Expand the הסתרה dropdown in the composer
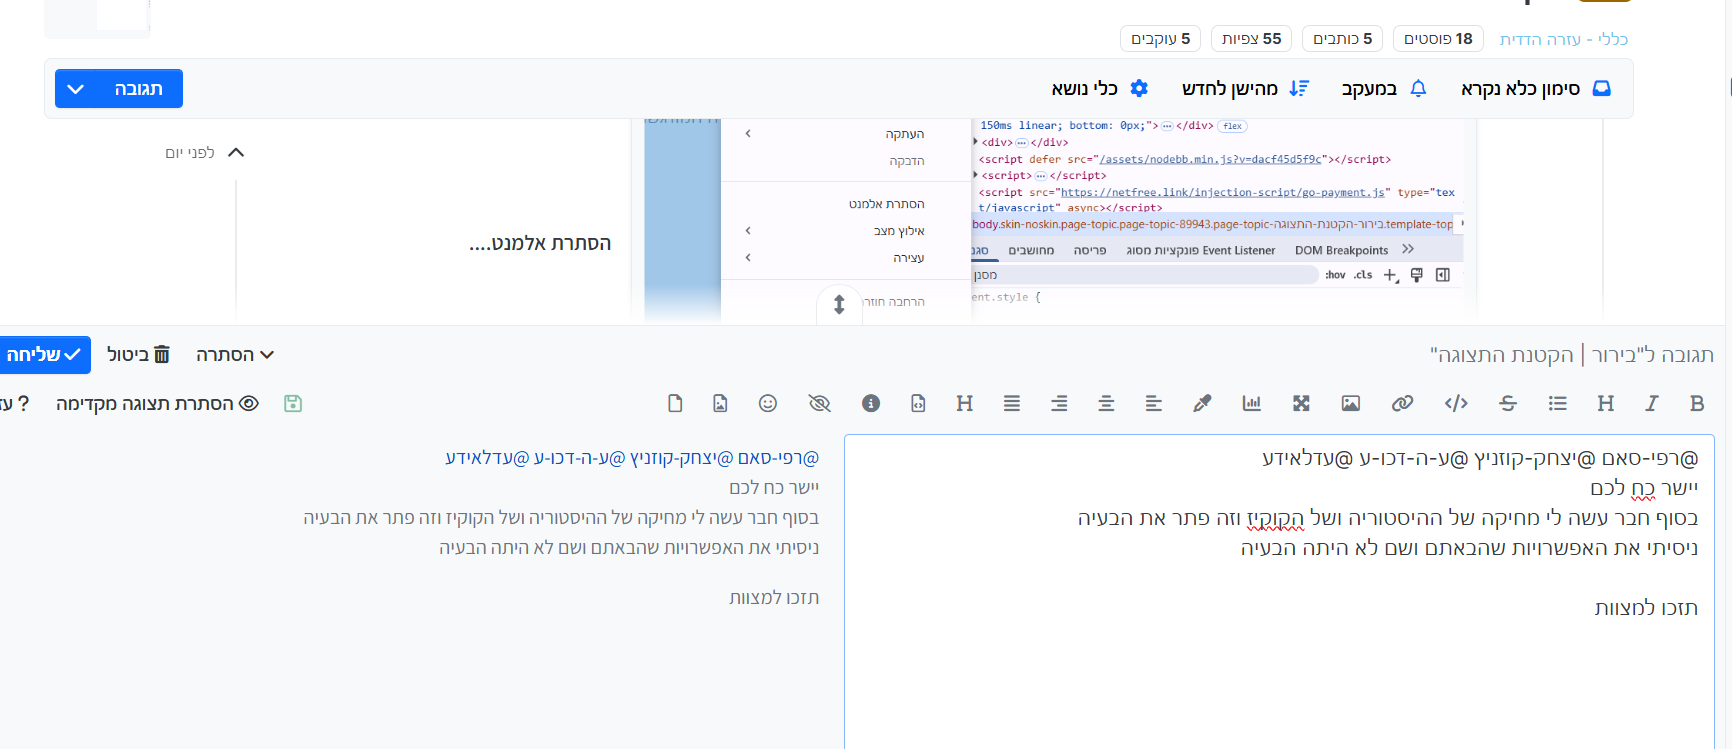This screenshot has height=749, width=1732. pyautogui.click(x=235, y=355)
